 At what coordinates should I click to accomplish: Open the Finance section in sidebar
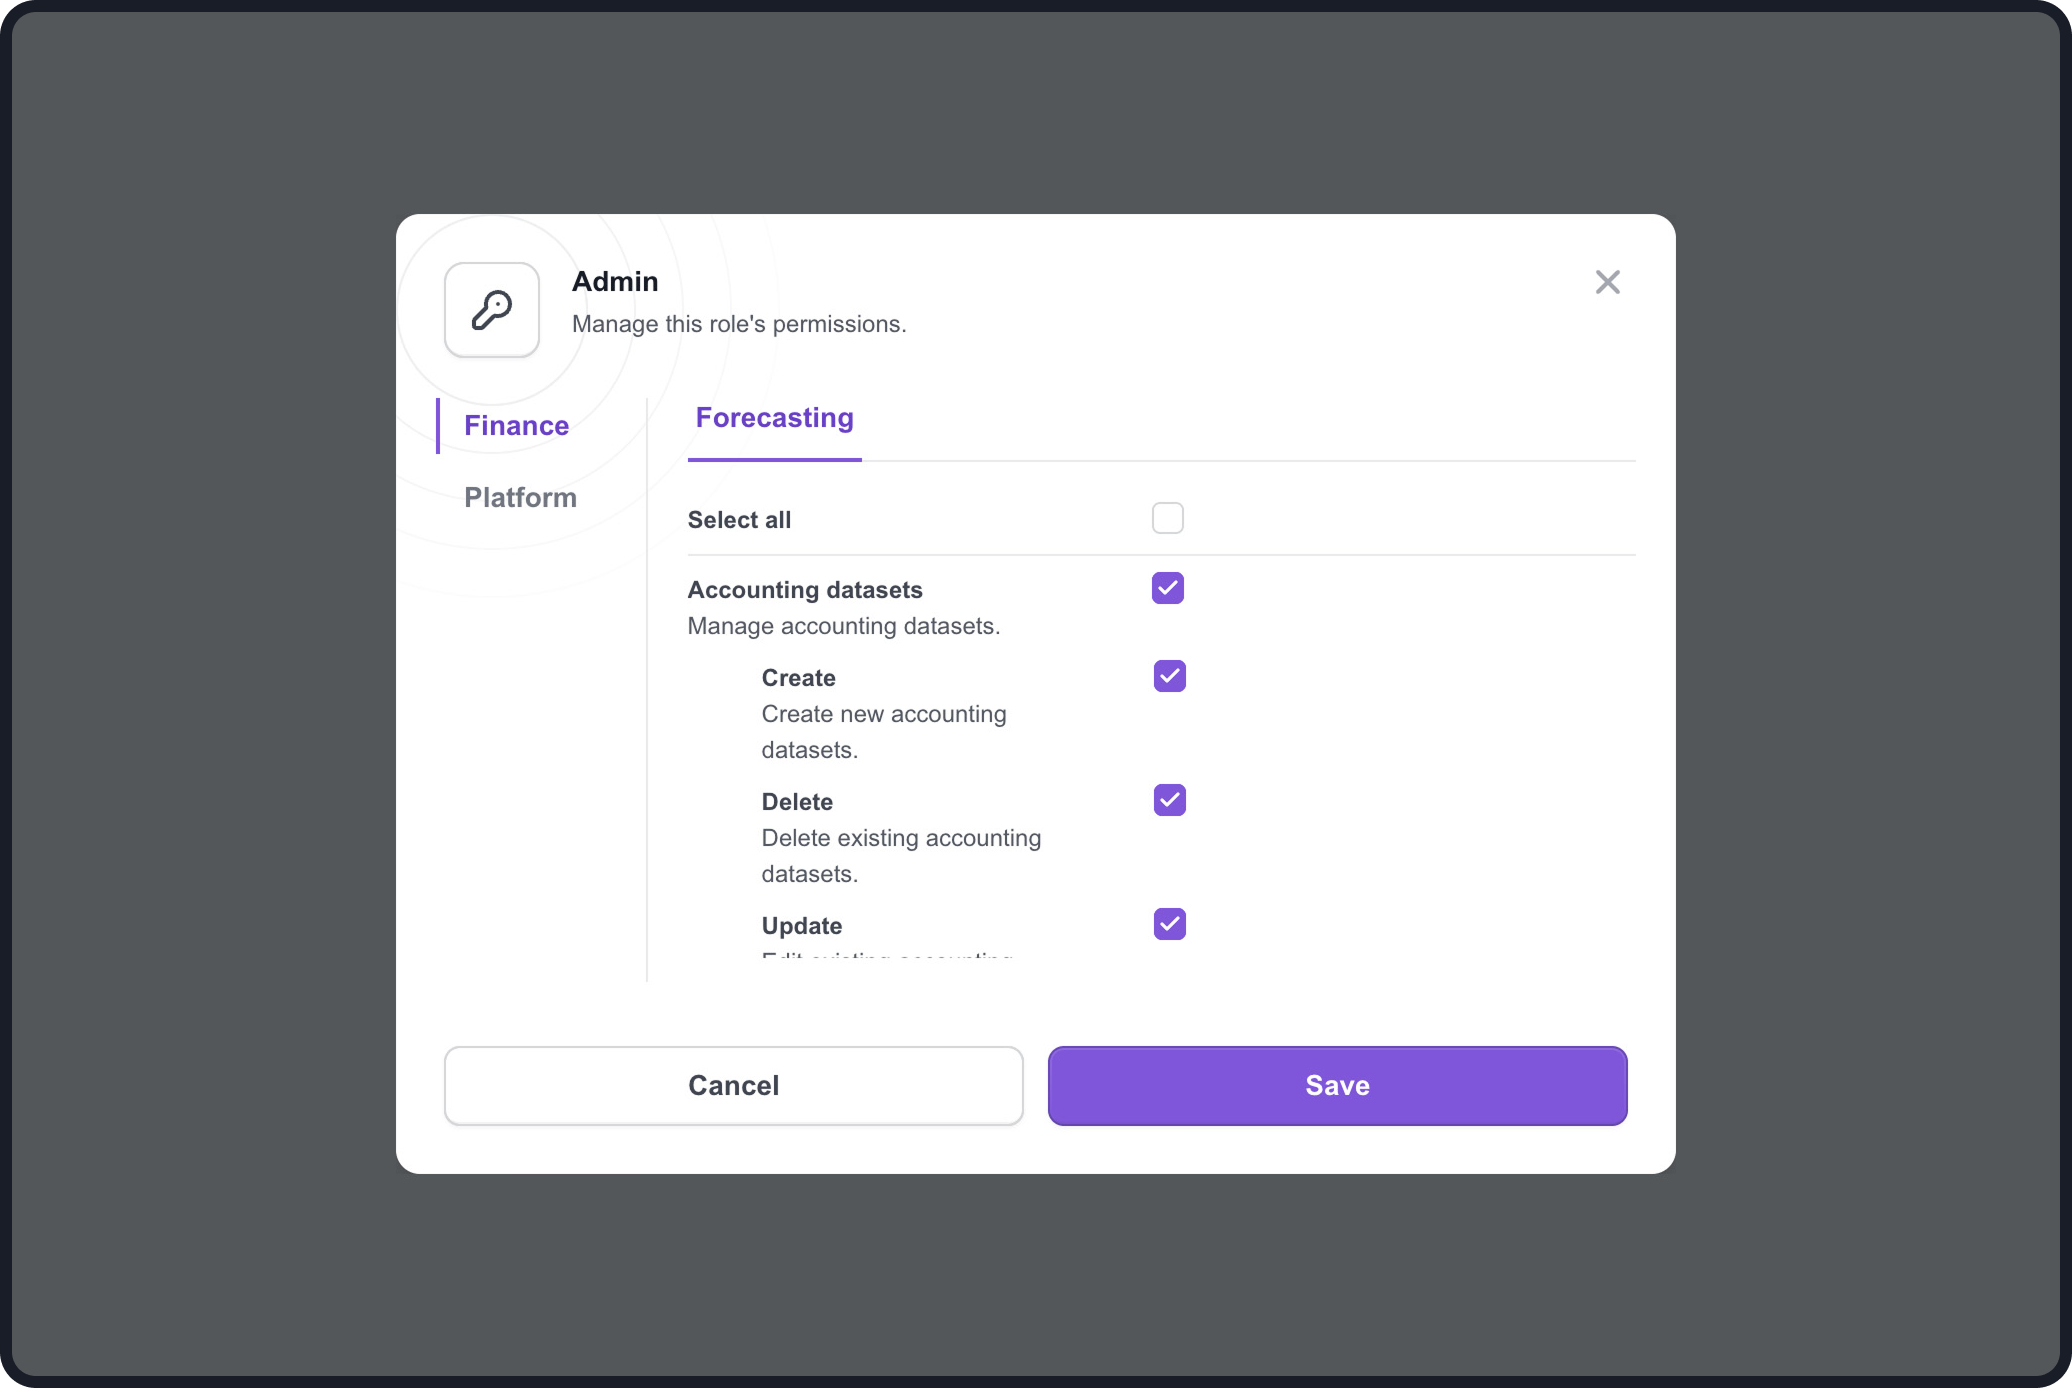click(516, 426)
